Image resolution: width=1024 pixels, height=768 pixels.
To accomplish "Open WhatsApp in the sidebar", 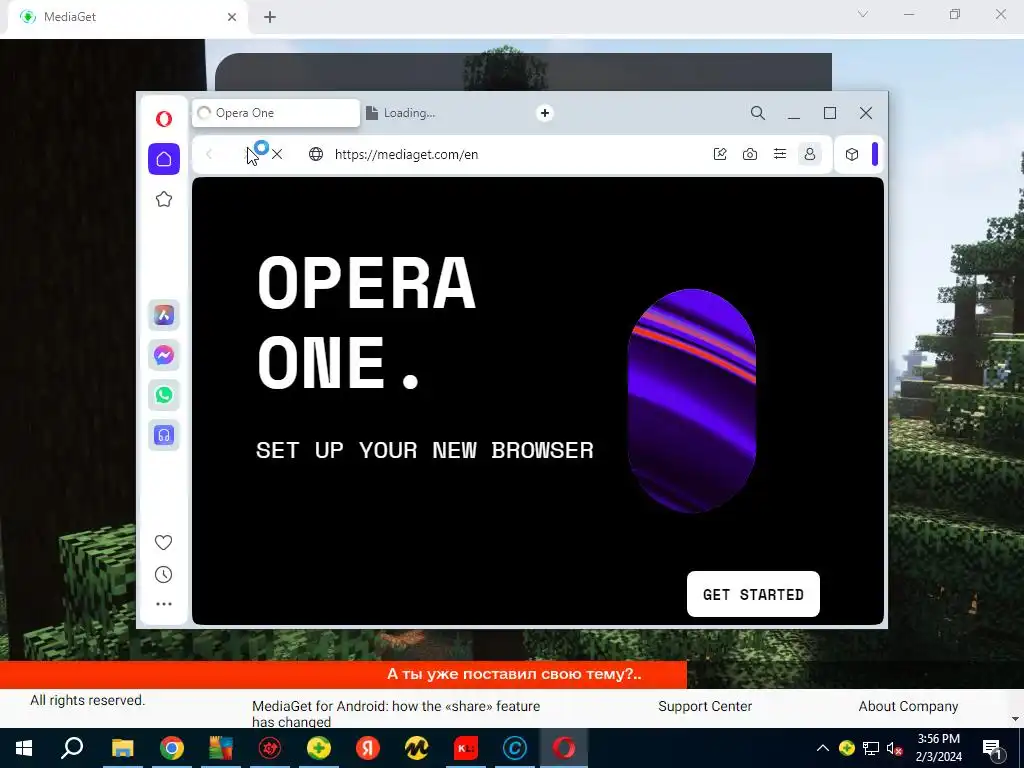I will point(164,395).
